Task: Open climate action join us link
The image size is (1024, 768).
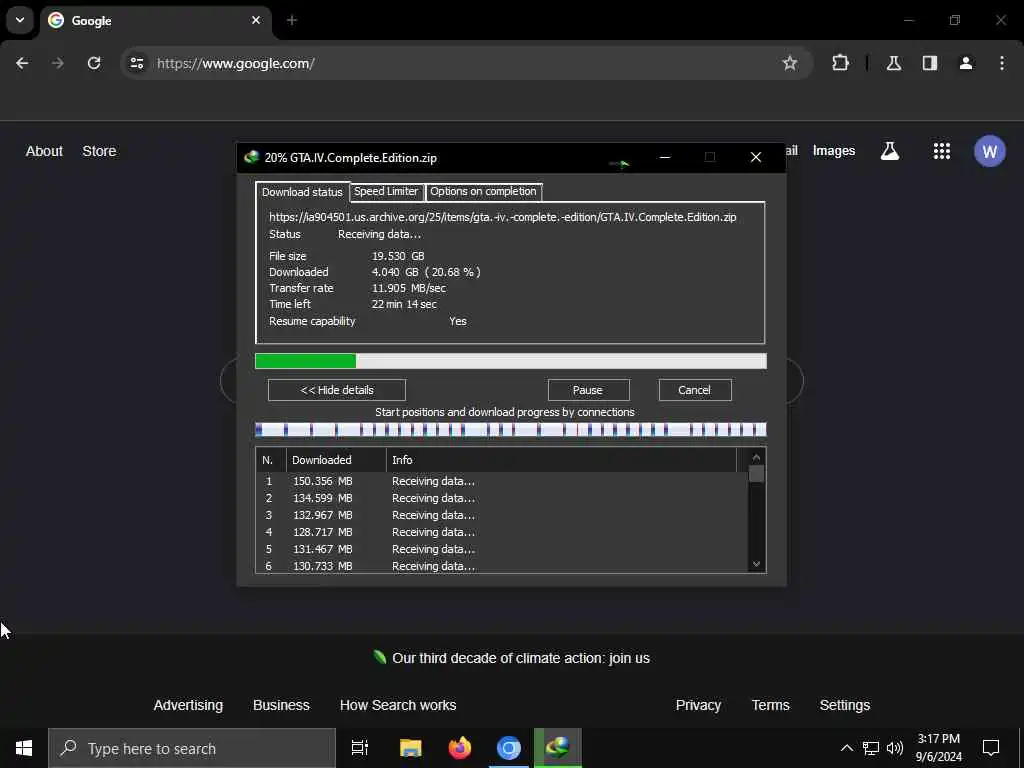Action: tap(520, 658)
